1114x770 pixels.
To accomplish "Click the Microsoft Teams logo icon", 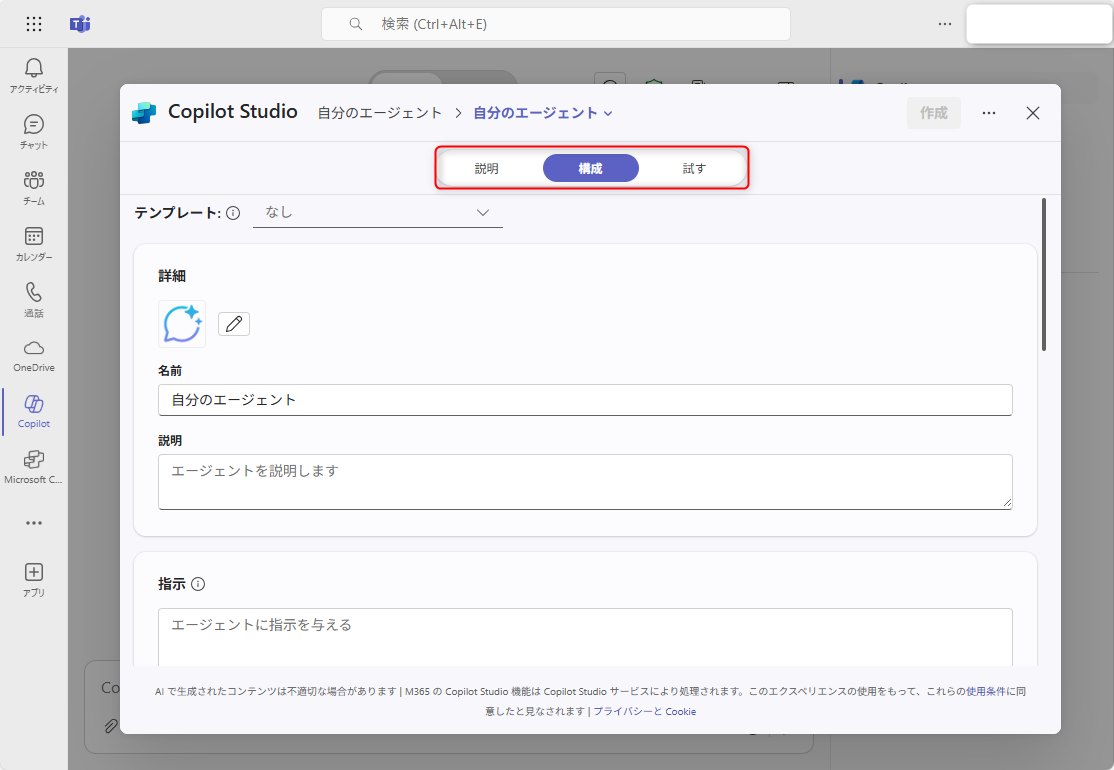I will (x=80, y=24).
